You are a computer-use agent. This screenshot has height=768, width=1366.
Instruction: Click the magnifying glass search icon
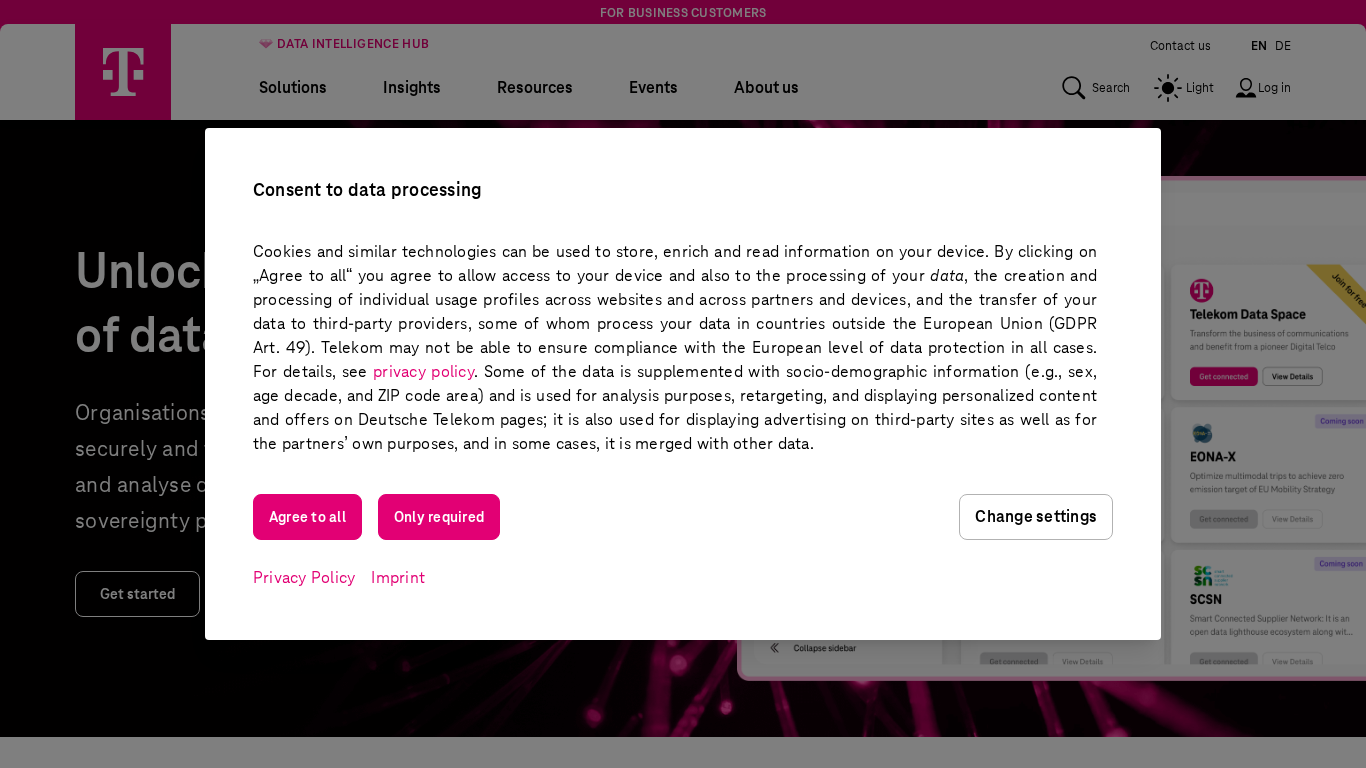click(x=1073, y=88)
